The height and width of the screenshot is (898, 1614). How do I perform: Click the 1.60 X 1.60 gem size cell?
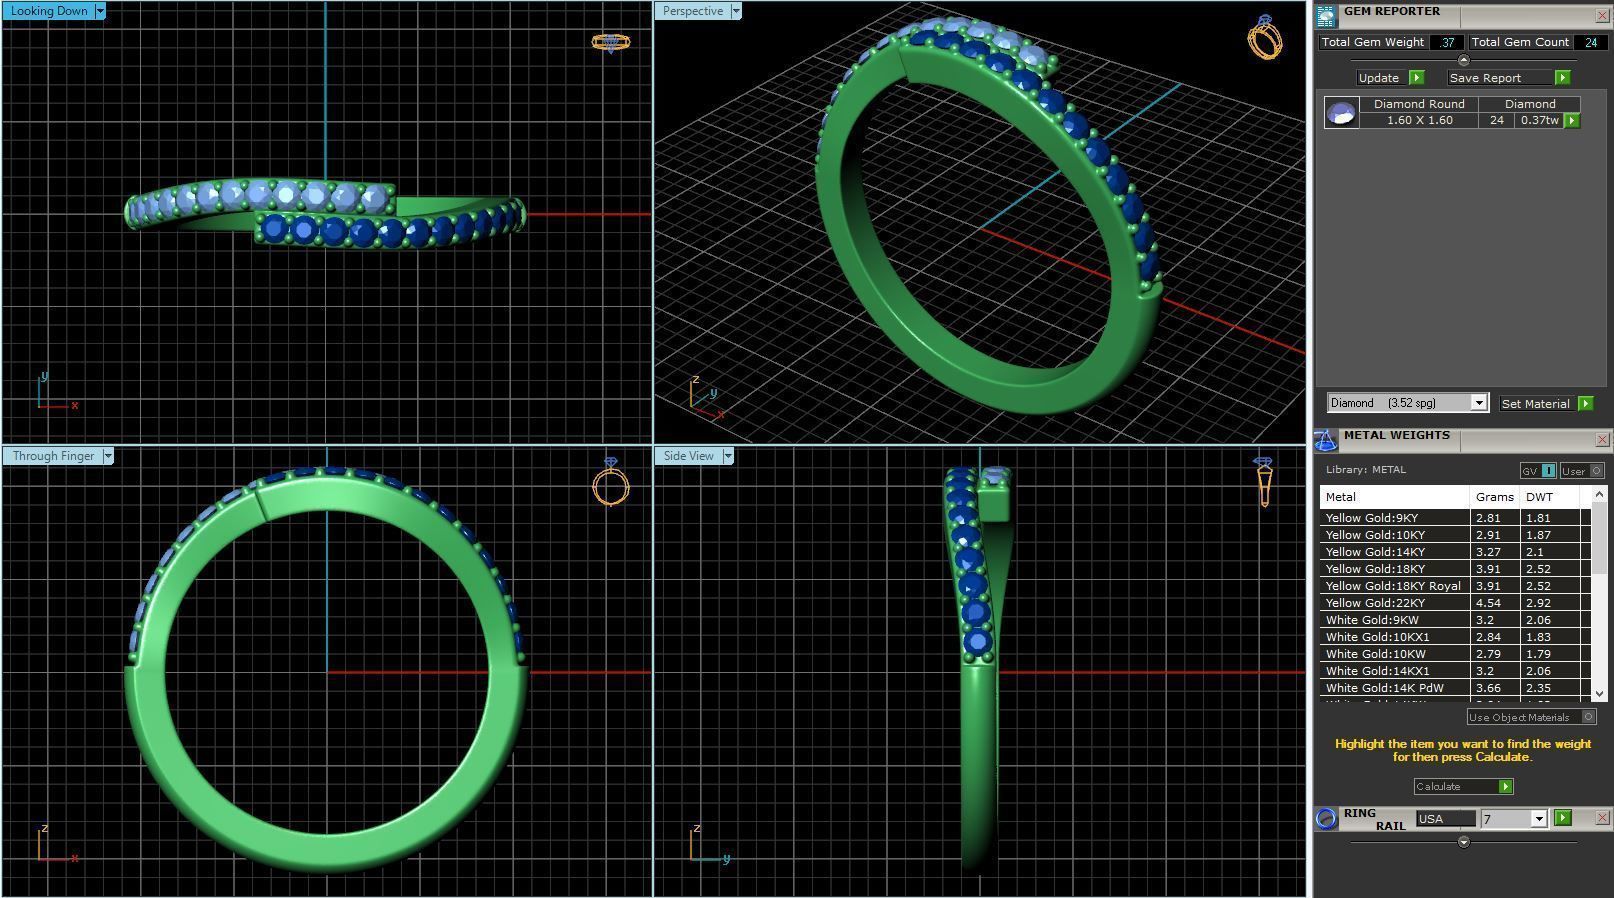pyautogui.click(x=1419, y=120)
